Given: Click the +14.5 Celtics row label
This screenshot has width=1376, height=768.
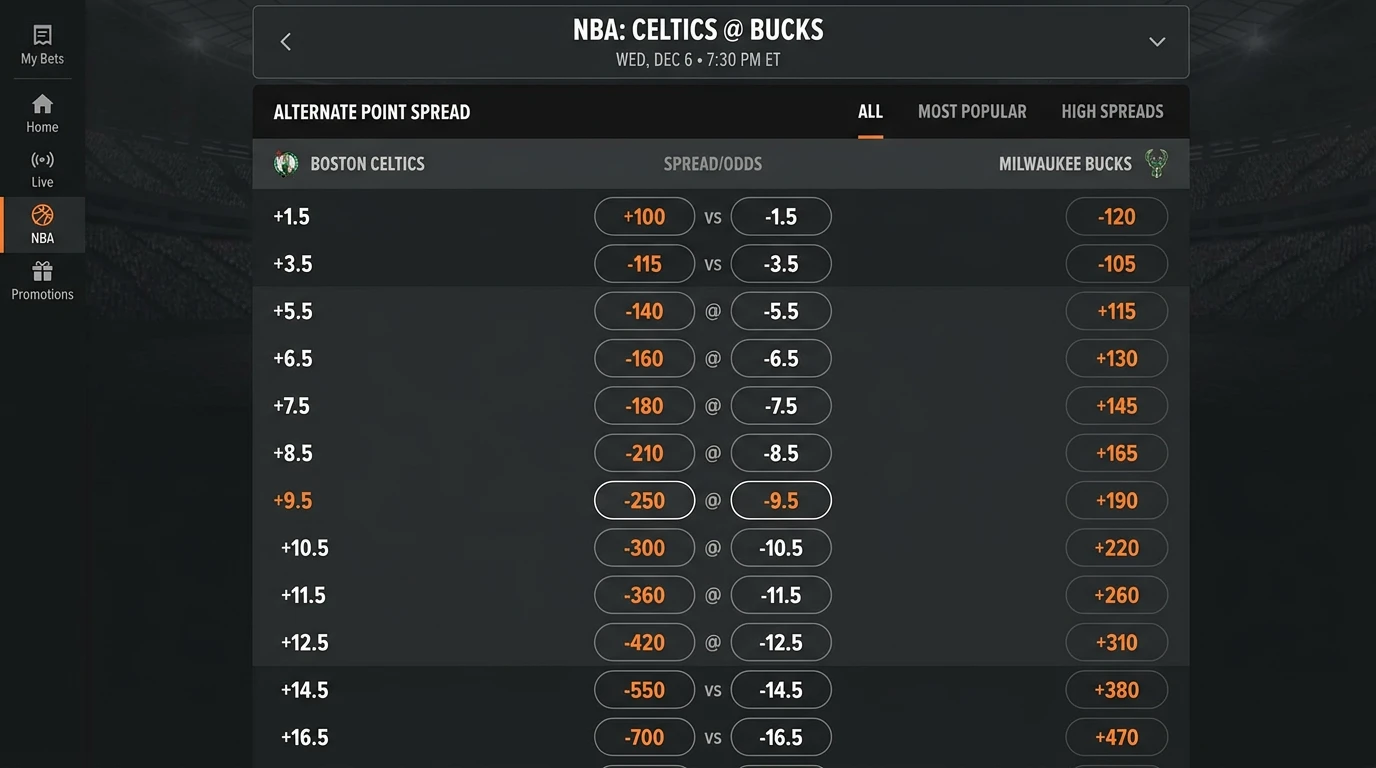Looking at the screenshot, I should (305, 690).
